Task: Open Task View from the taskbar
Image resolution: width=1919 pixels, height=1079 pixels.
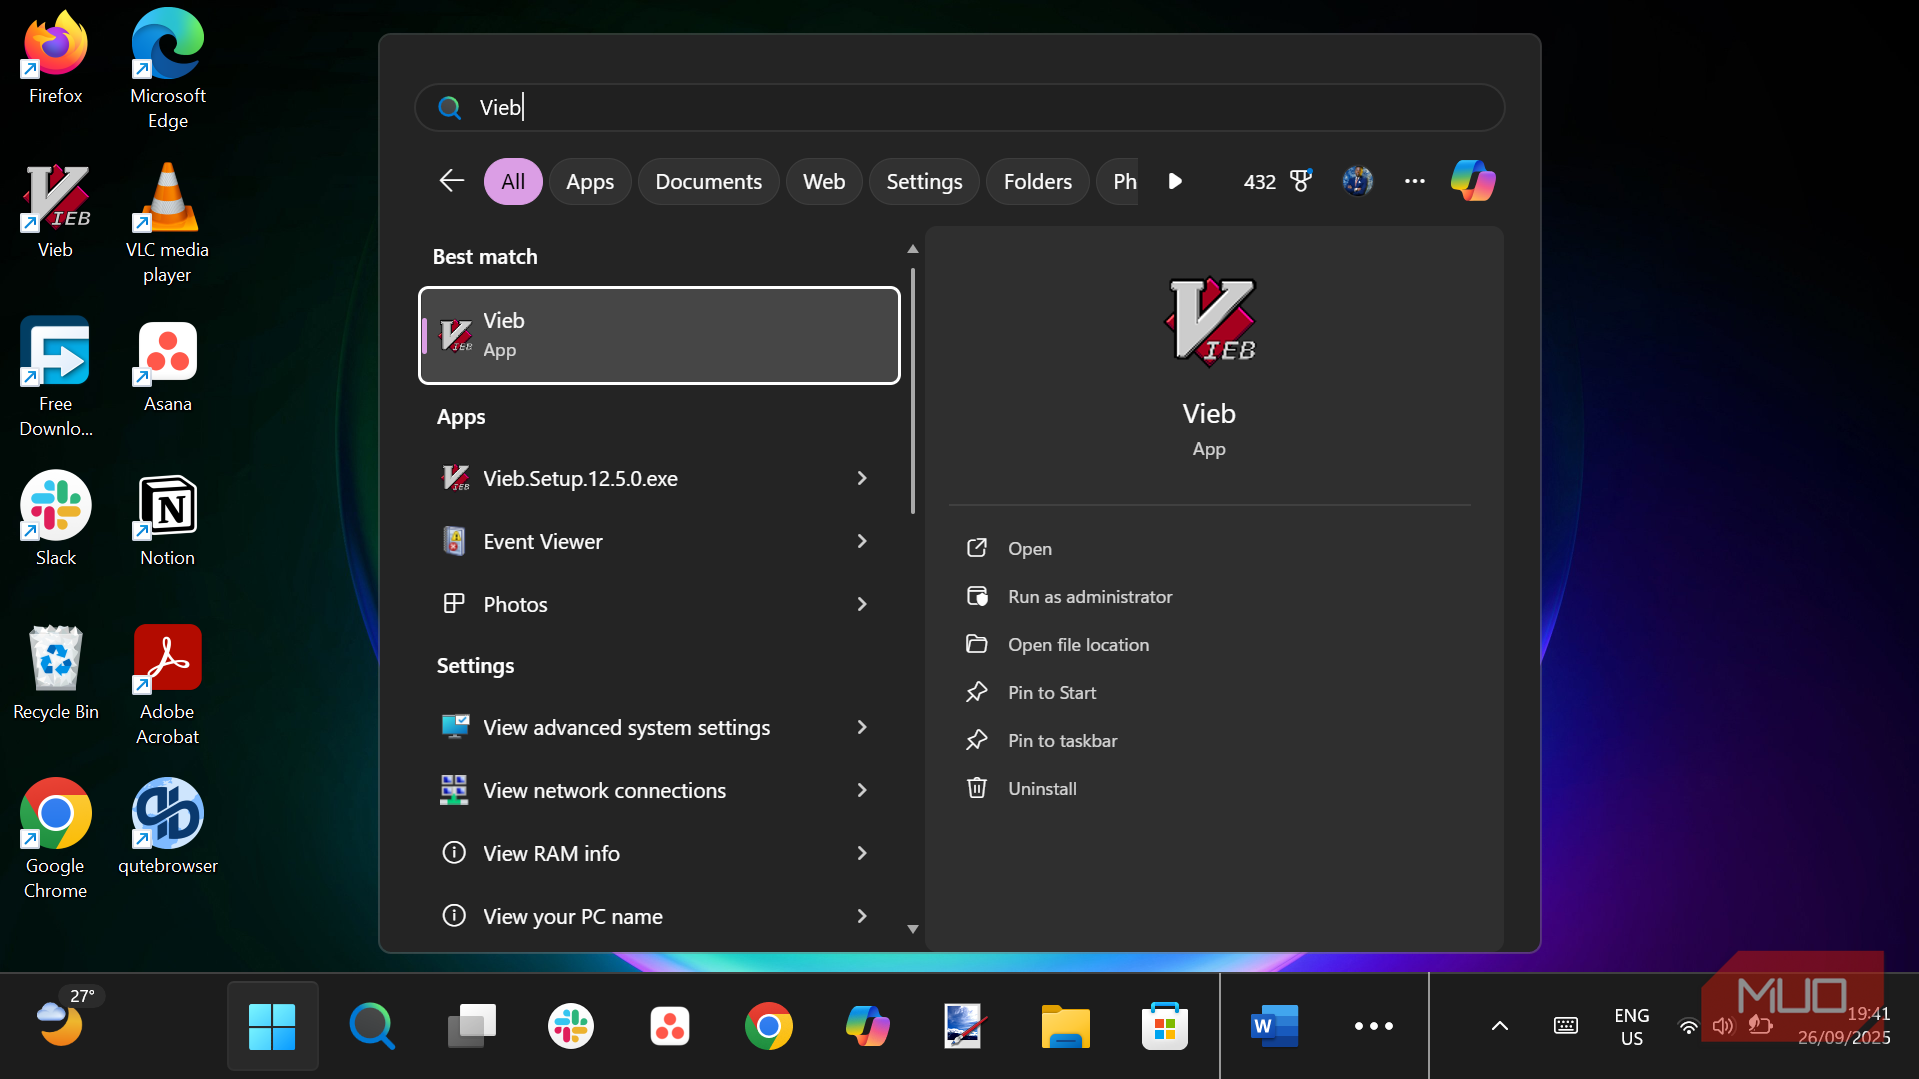Action: 471,1026
